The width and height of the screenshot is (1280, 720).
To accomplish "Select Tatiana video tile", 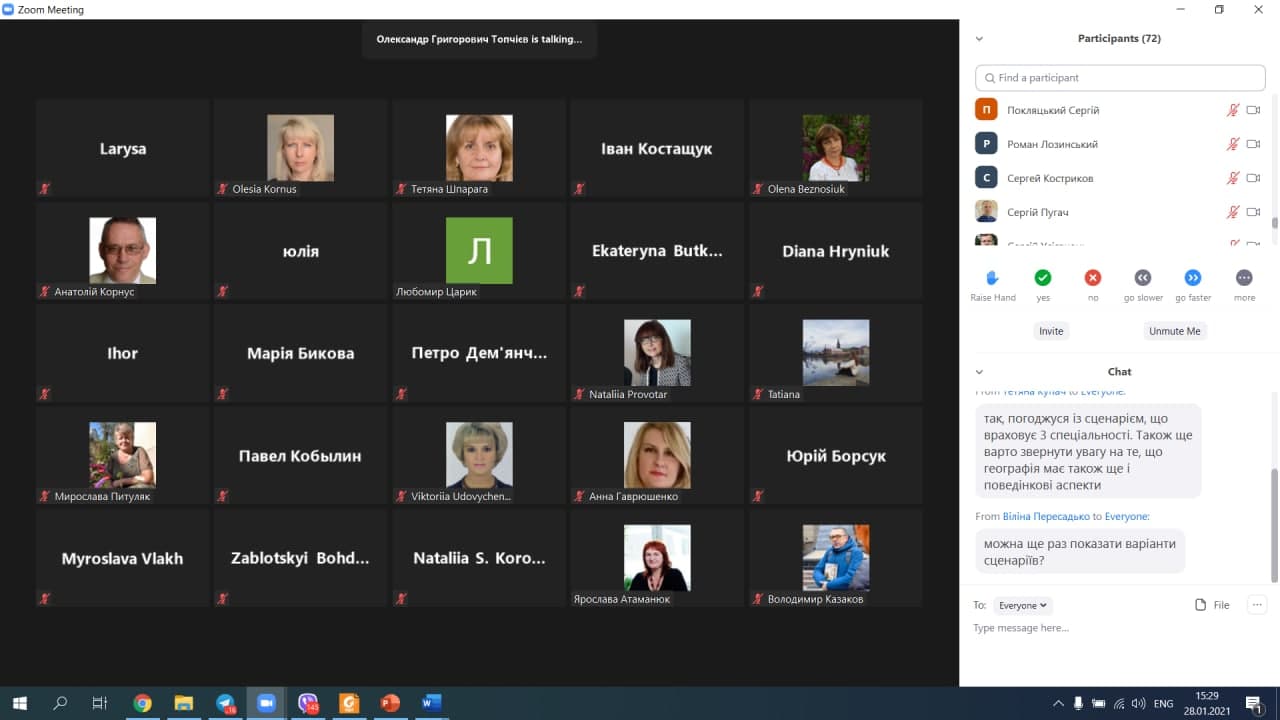I will pyautogui.click(x=835, y=353).
